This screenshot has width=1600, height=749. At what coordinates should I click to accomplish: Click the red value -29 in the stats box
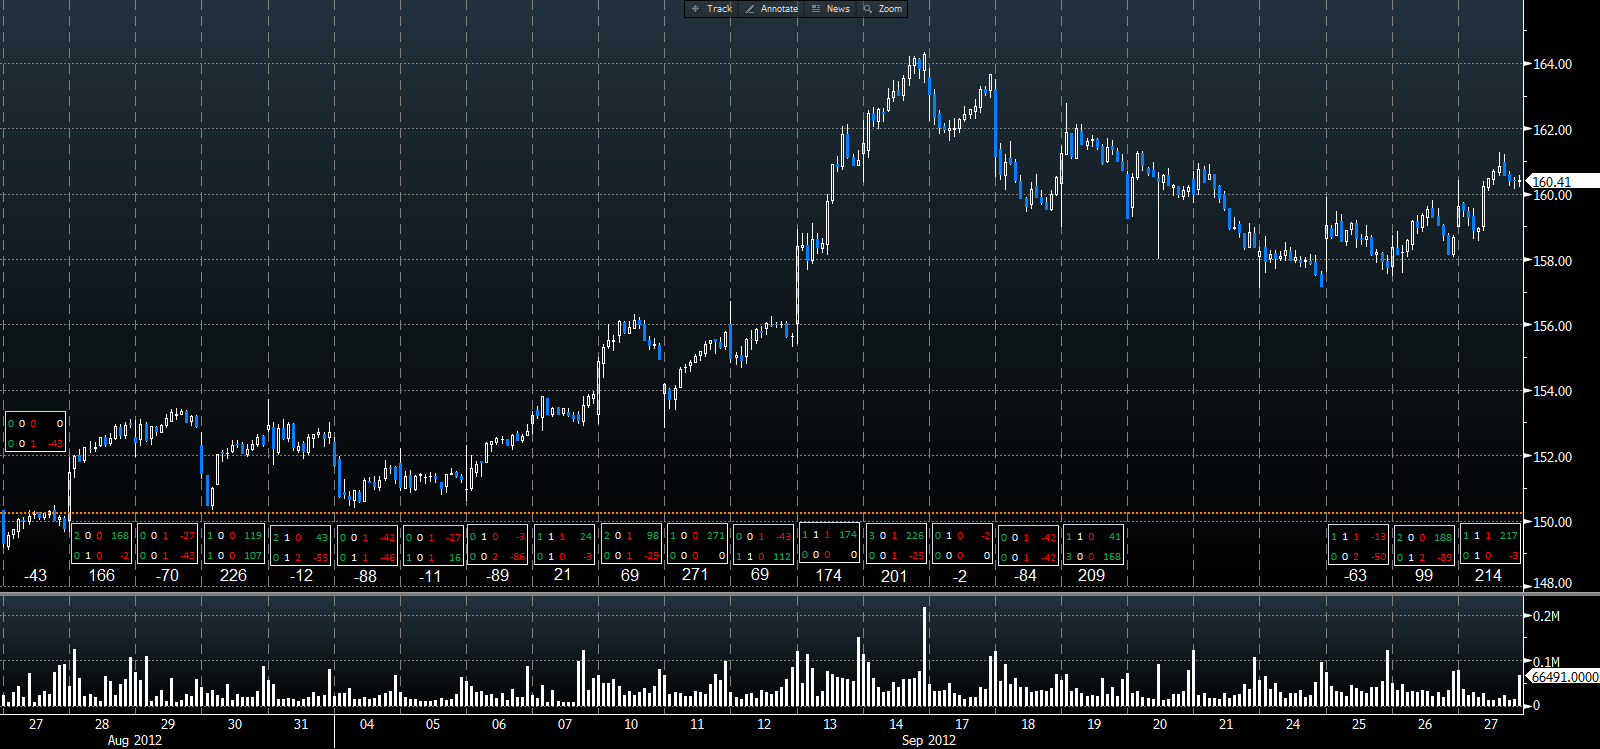click(x=651, y=556)
